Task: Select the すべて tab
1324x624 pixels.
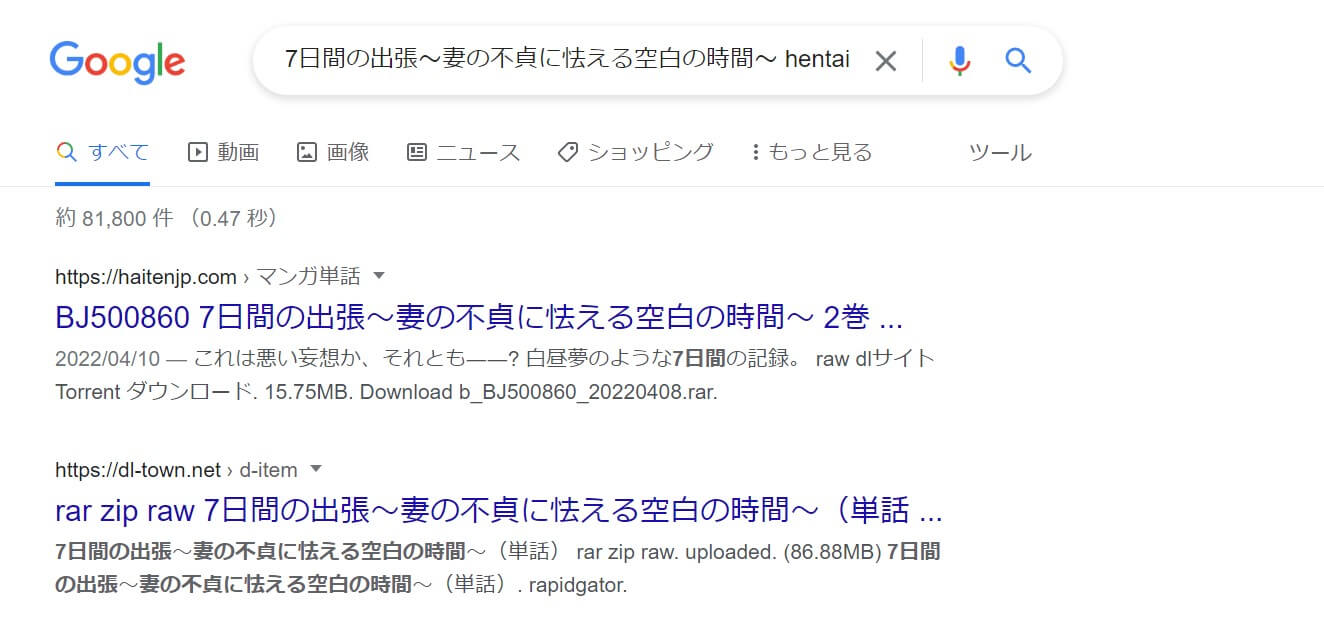Action: [x=102, y=152]
